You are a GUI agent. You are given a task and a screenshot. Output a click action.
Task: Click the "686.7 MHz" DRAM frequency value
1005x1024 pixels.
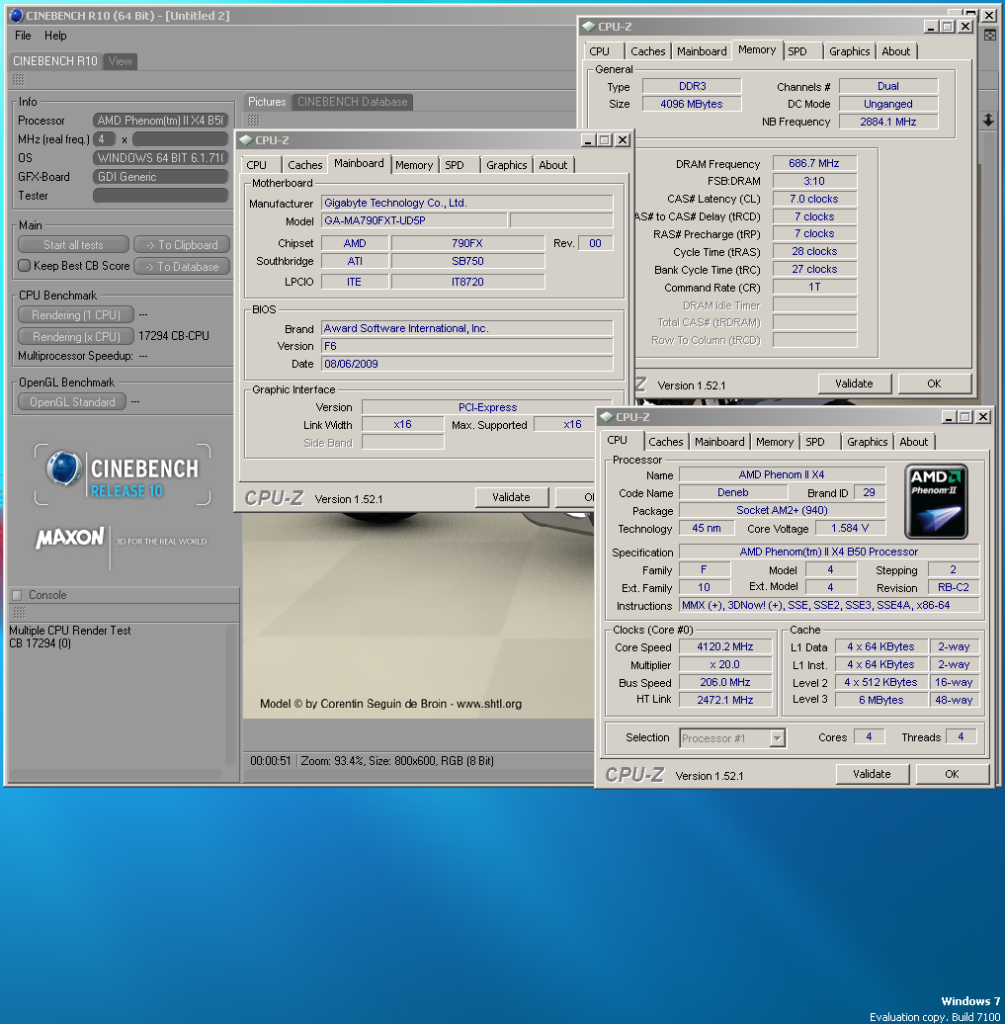[x=814, y=163]
